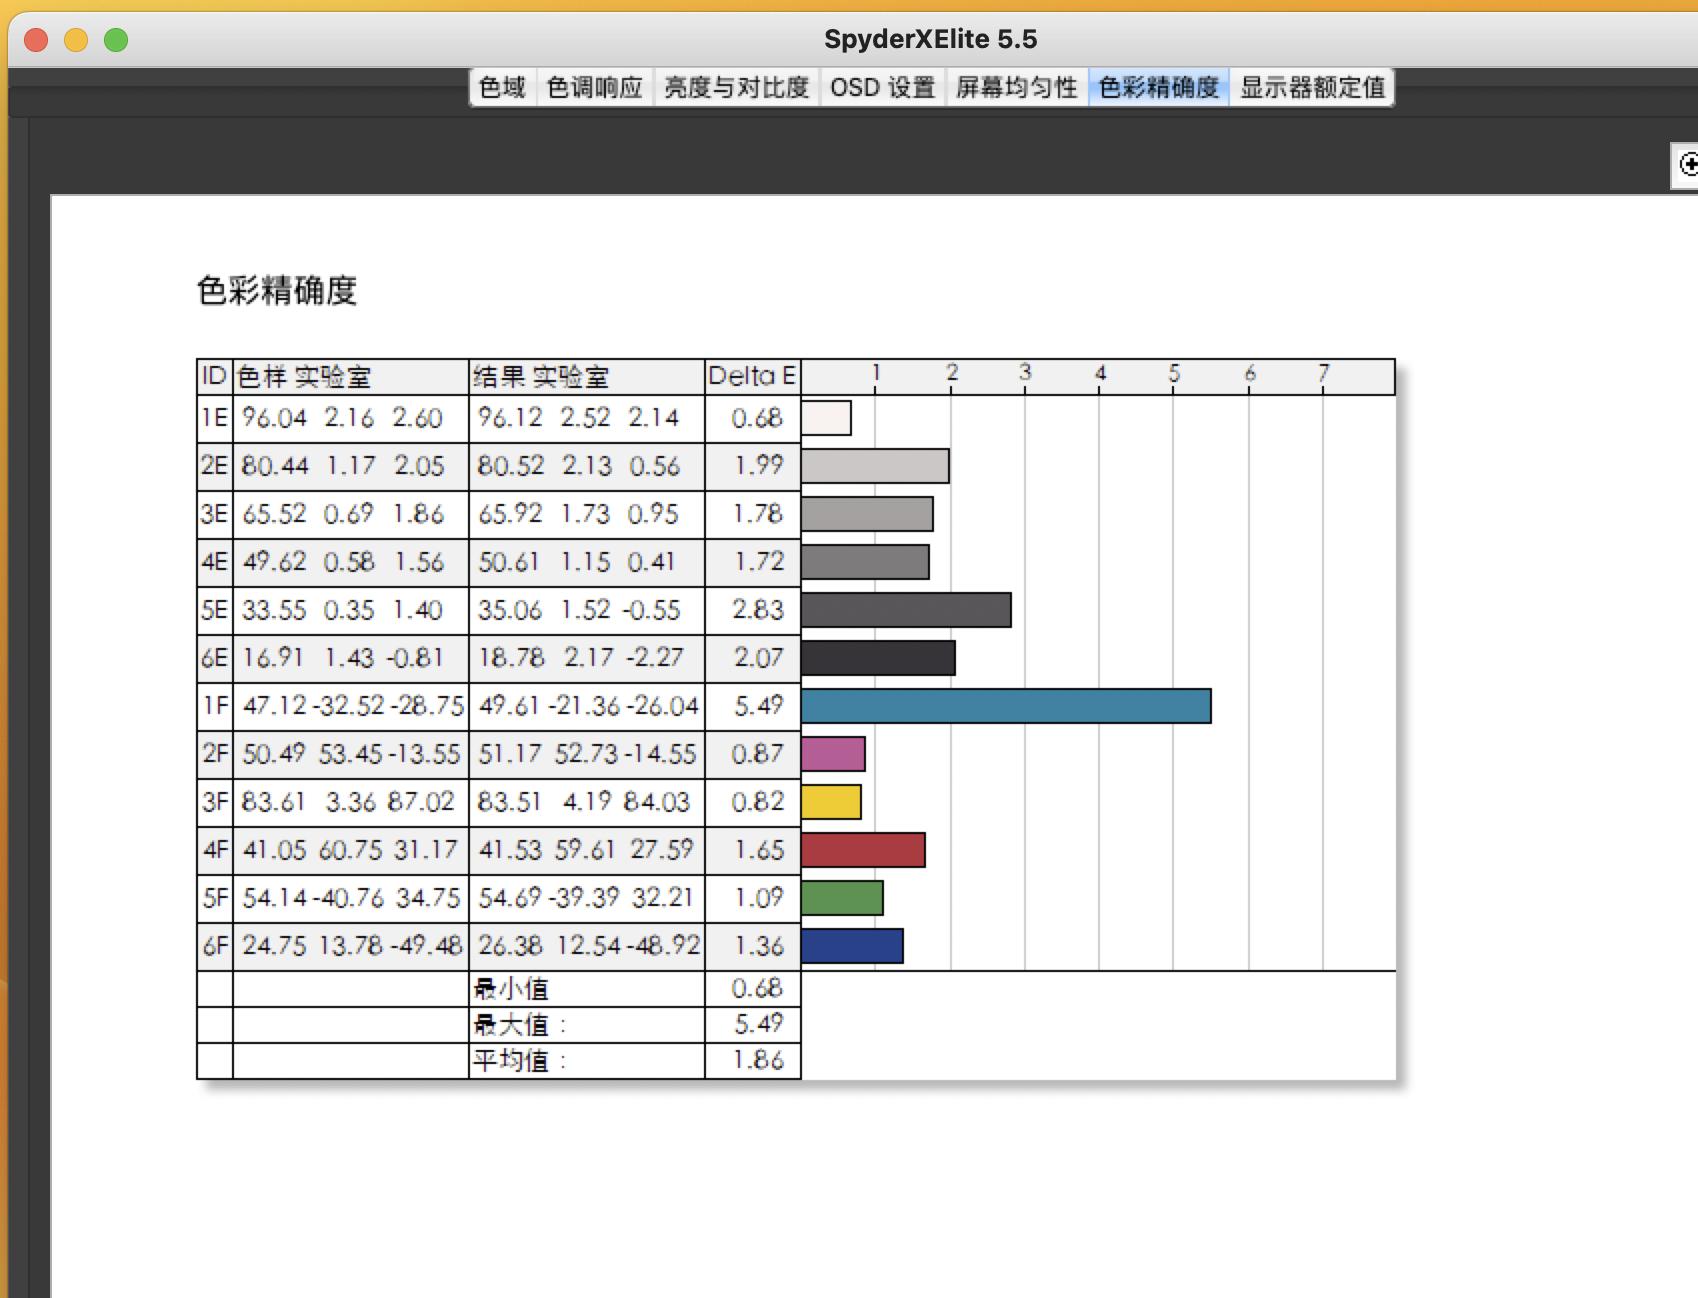Click the zoom-in magnifier icon near top right

pyautogui.click(x=1690, y=163)
